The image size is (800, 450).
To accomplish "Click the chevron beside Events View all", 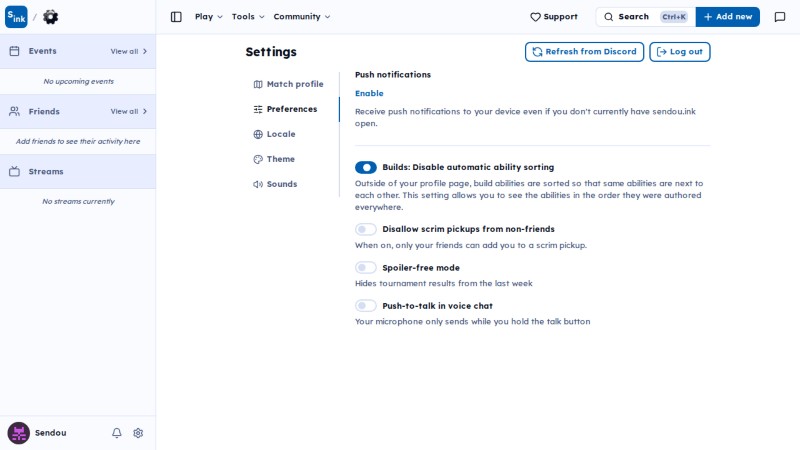I will coord(145,52).
